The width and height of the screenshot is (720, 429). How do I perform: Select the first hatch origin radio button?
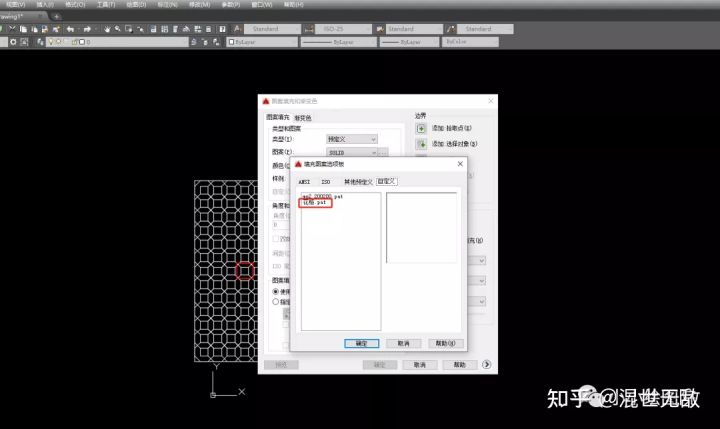276,292
